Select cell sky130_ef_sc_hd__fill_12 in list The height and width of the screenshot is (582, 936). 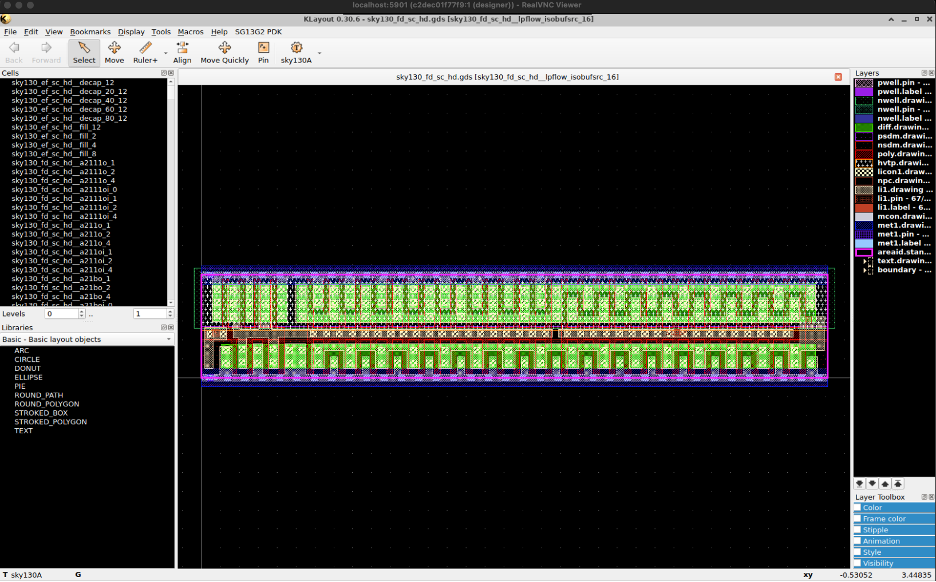56,127
